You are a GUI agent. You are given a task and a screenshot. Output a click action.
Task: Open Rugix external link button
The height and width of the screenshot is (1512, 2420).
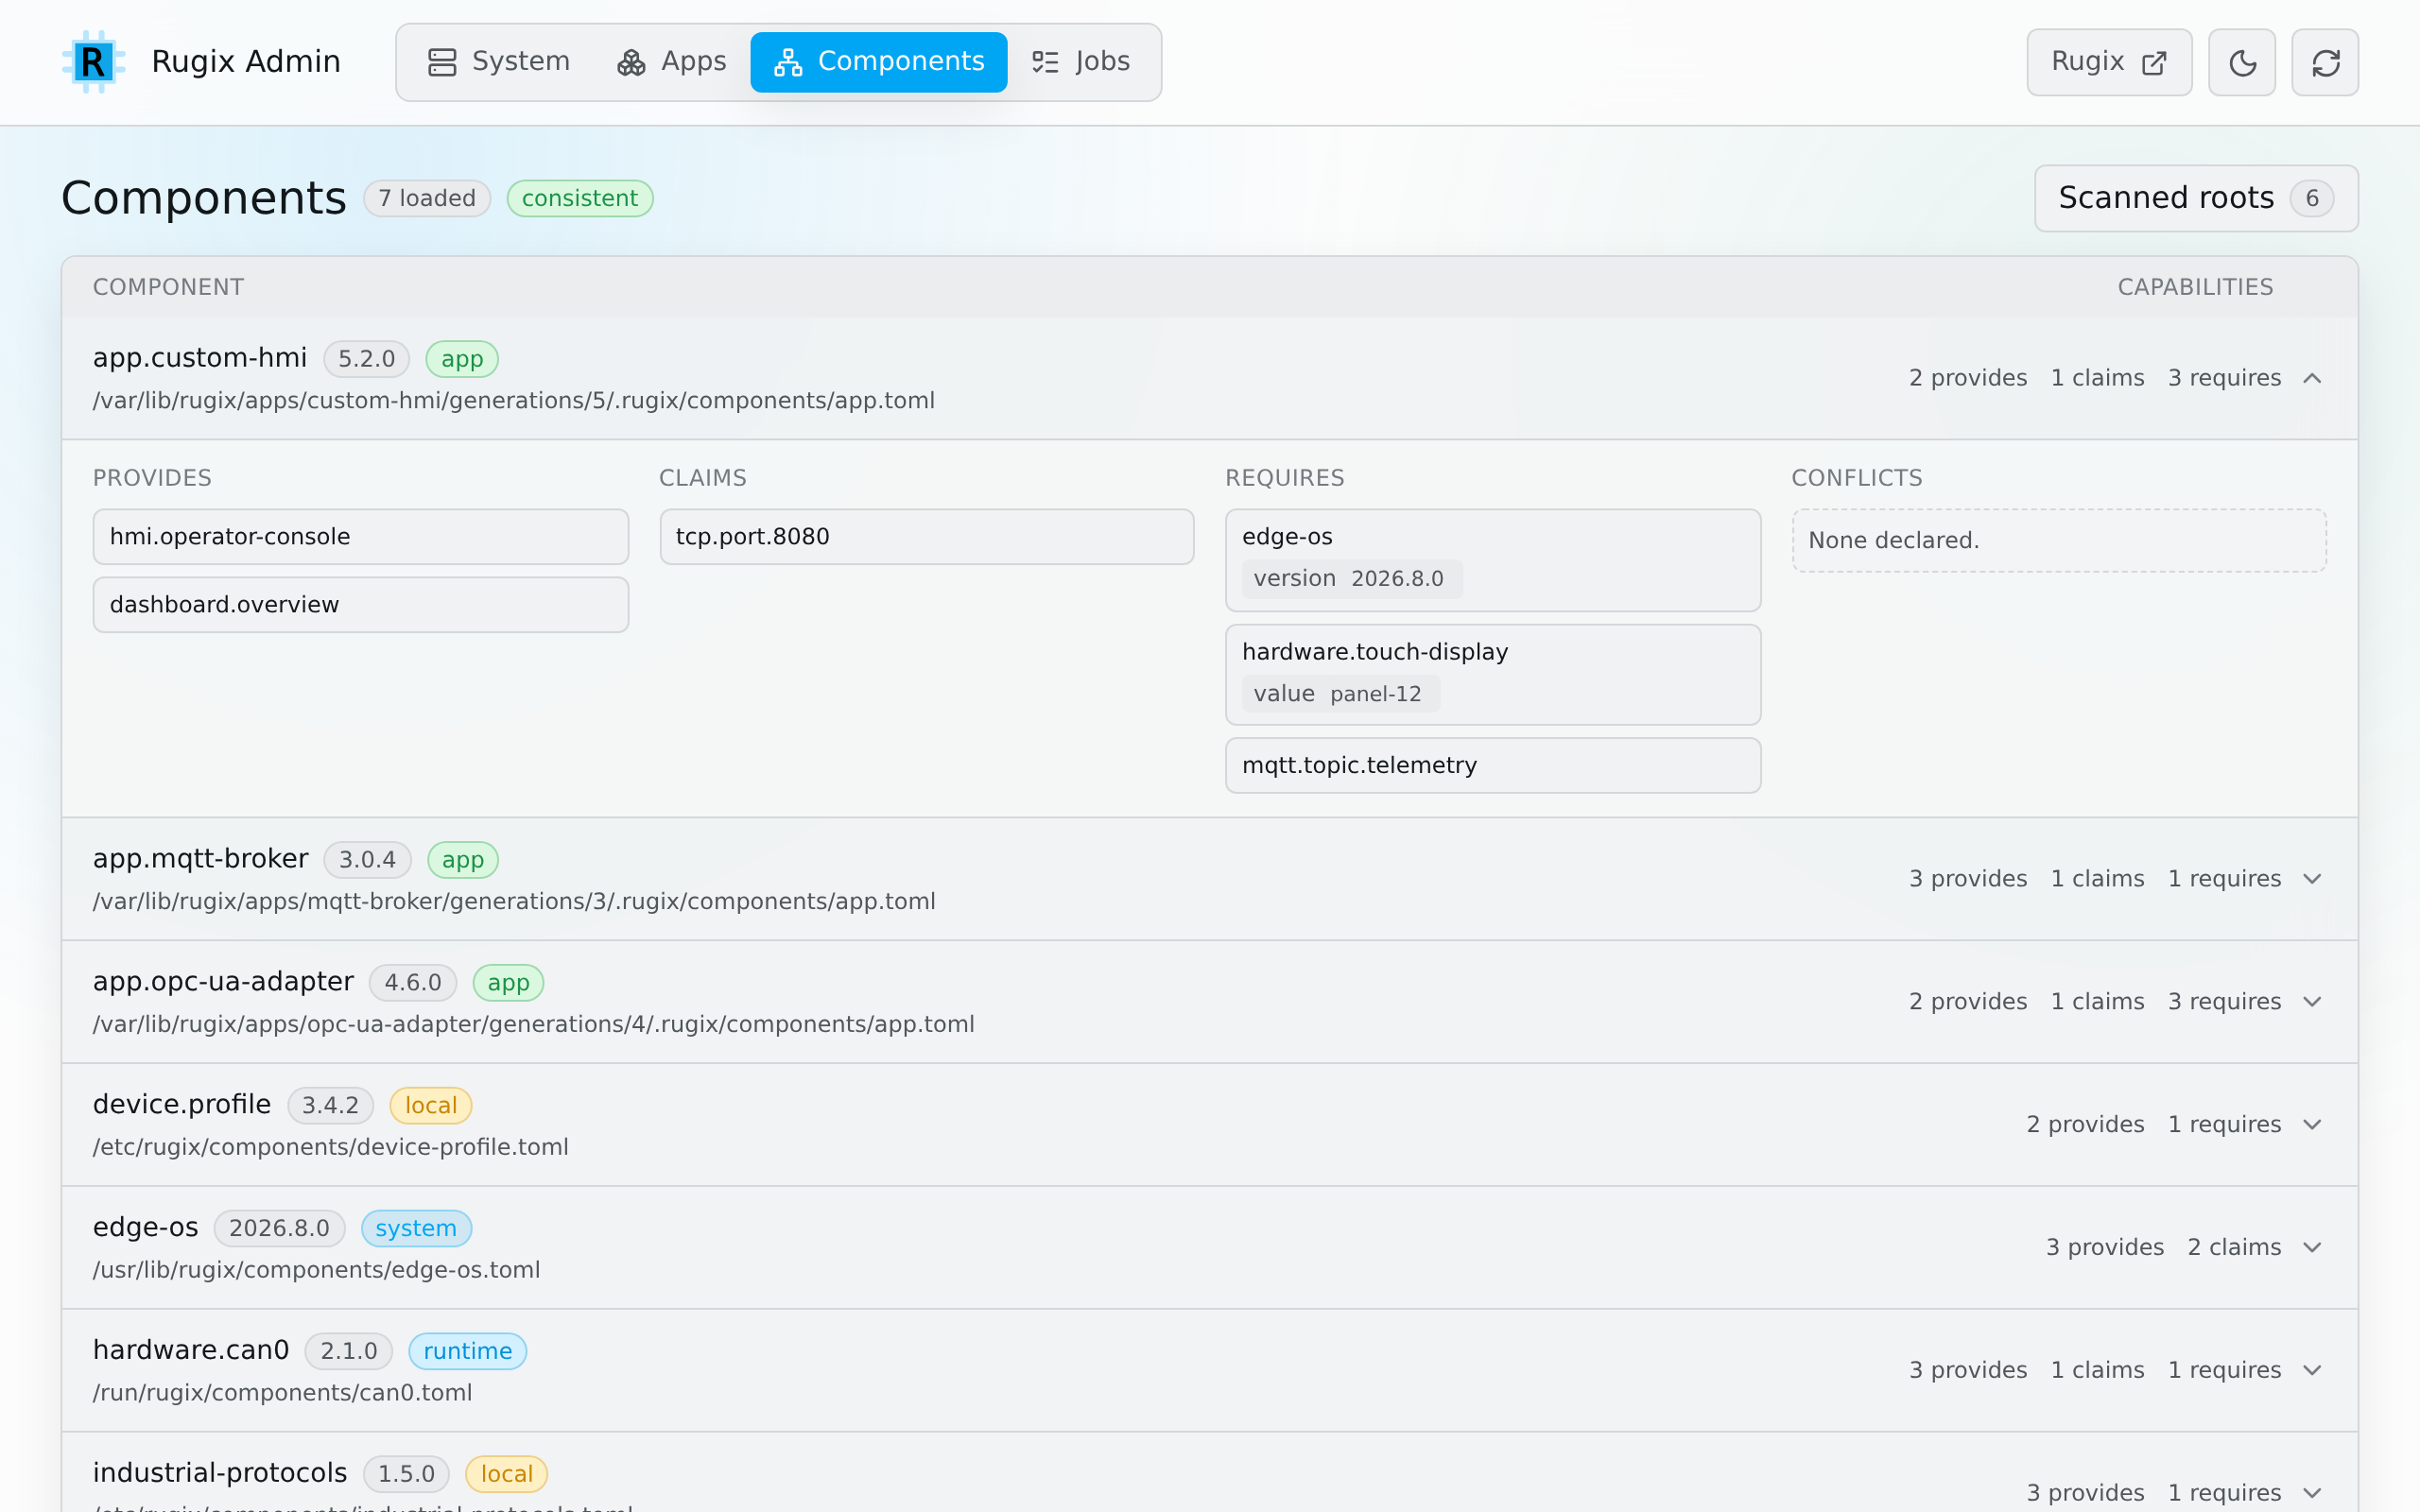click(x=2109, y=63)
